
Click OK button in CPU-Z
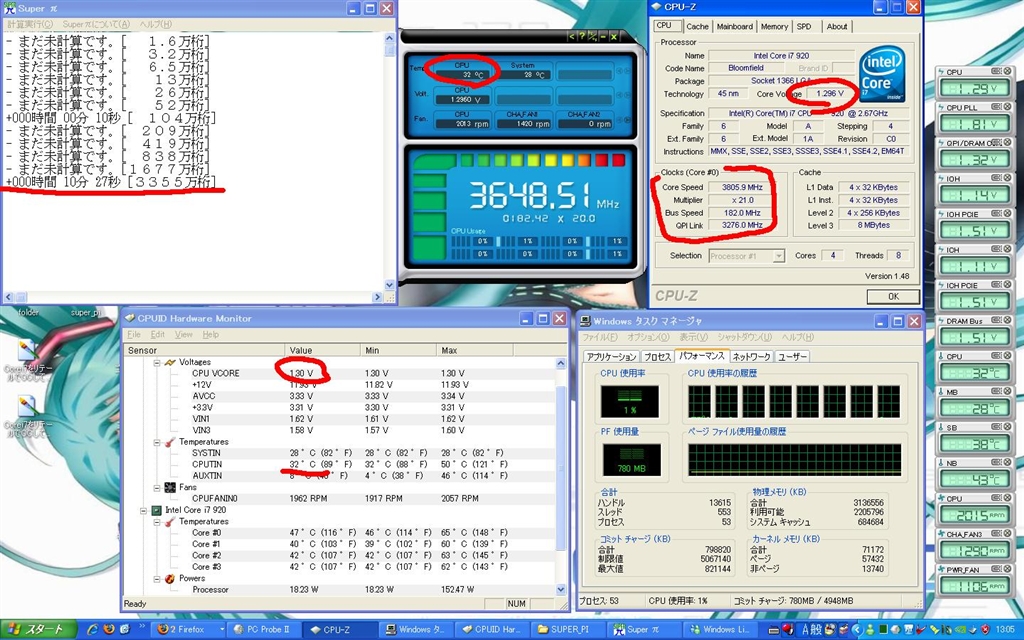(x=893, y=296)
